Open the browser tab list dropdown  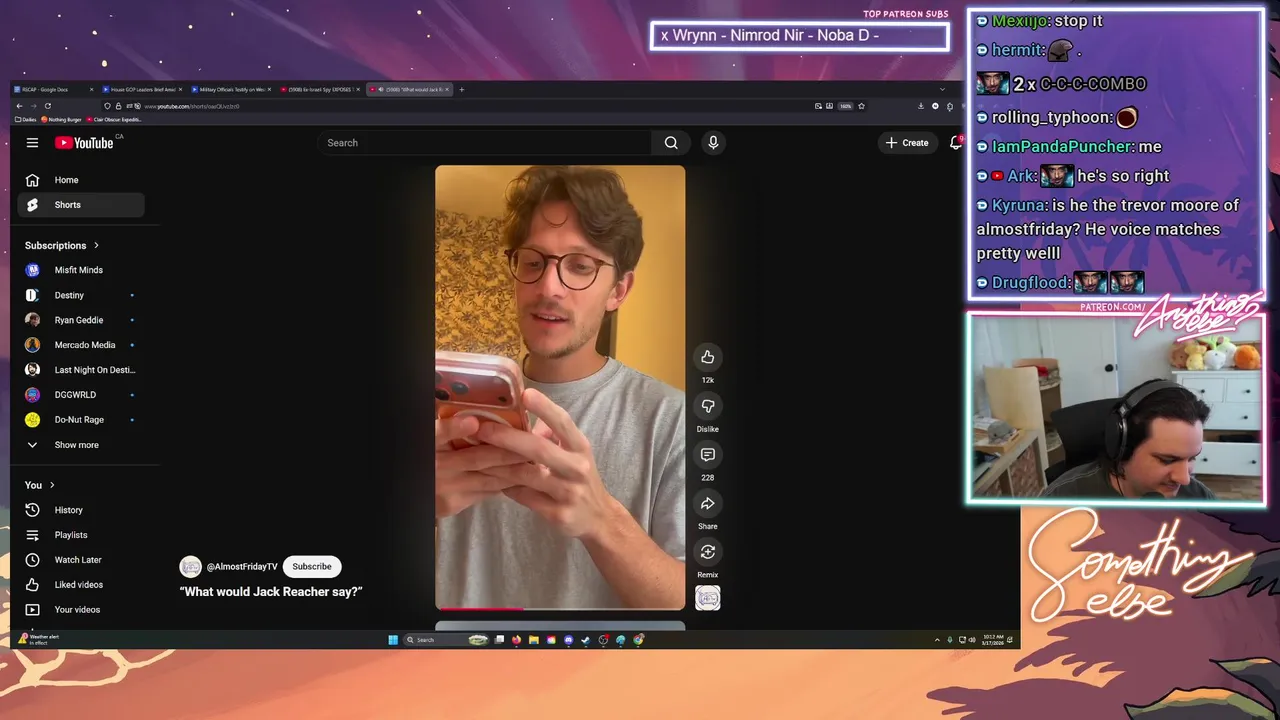click(942, 89)
